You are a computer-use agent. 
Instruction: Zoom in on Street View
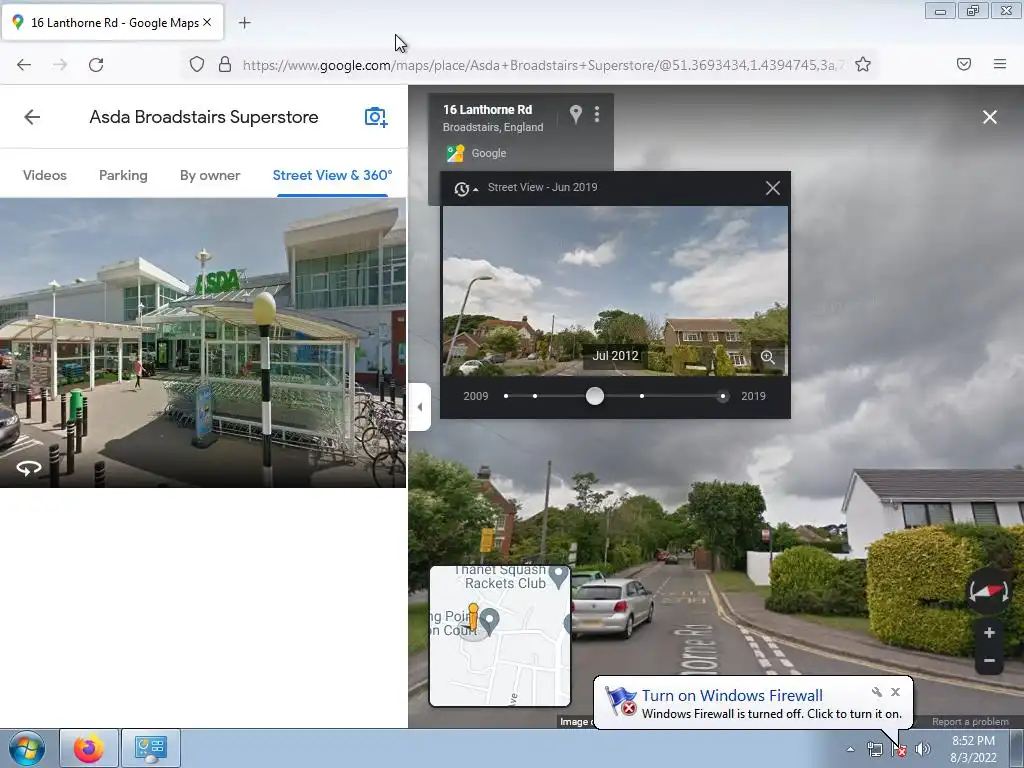pos(989,632)
